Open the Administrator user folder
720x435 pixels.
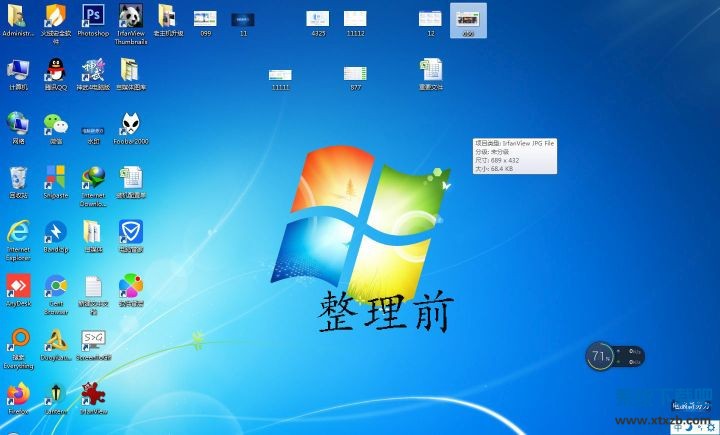(18, 16)
